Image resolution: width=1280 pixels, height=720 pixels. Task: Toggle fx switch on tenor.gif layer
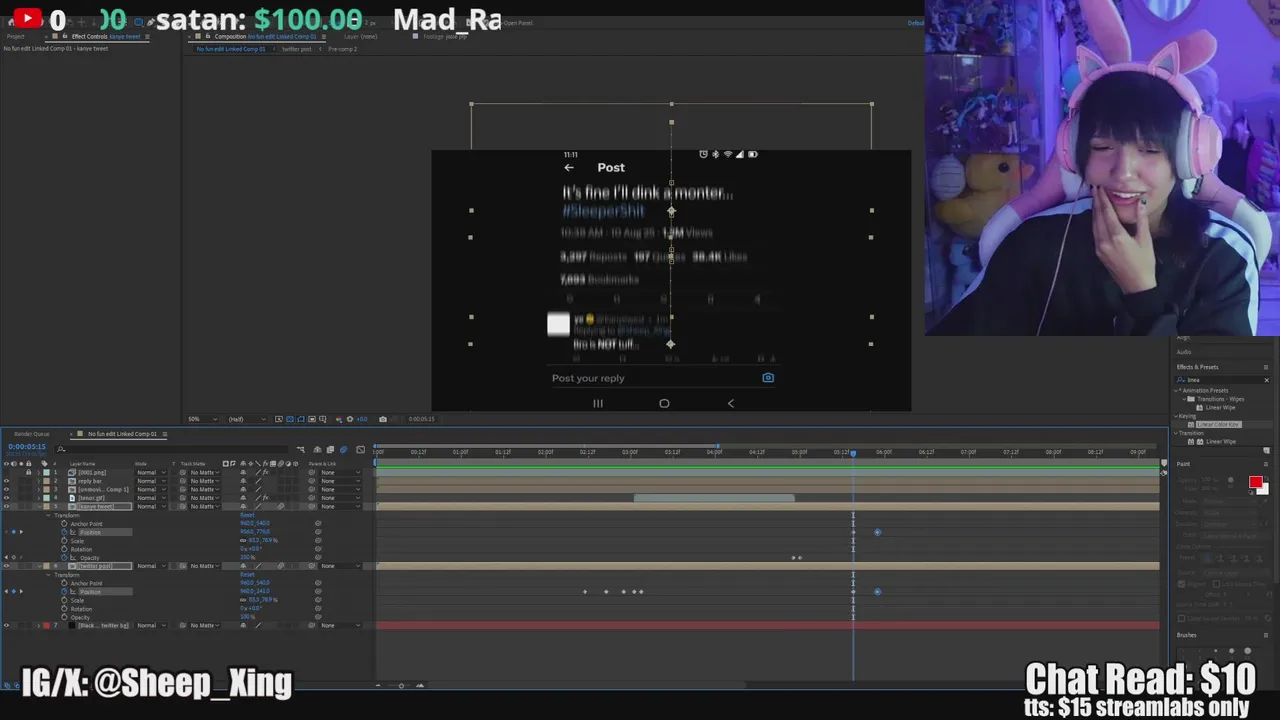267,498
